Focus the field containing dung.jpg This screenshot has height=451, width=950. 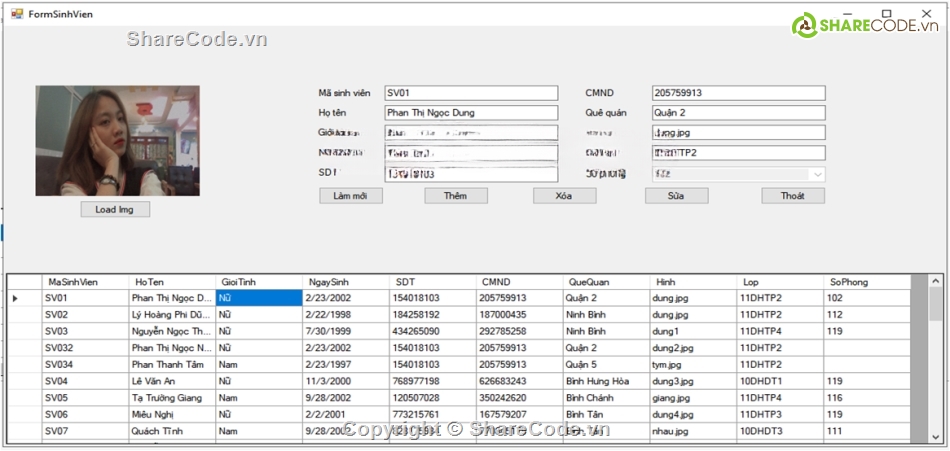[x=739, y=133]
